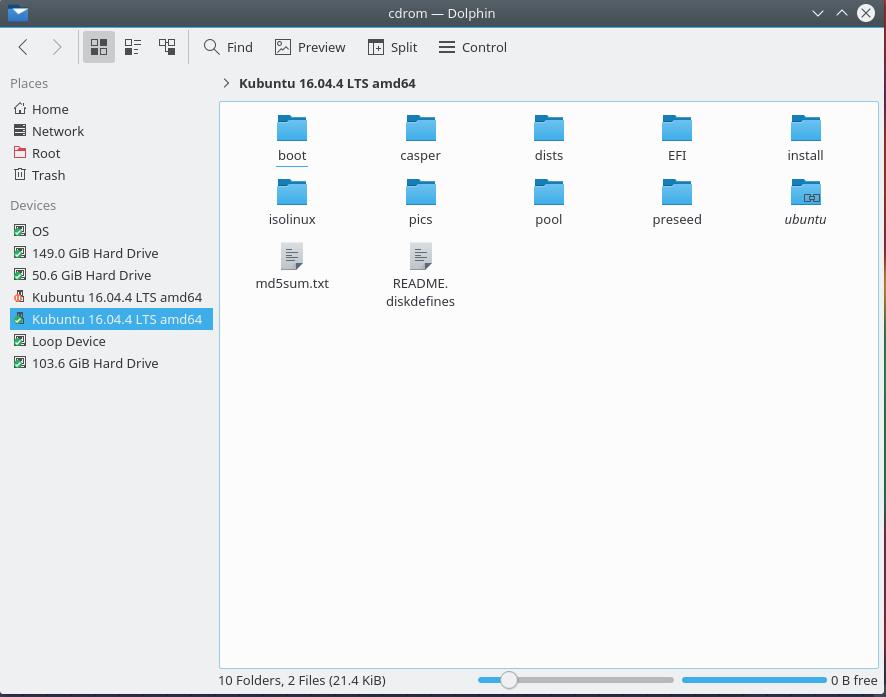Open the 149.0 GiB Hard Drive device
886x697 pixels.
[x=94, y=253]
